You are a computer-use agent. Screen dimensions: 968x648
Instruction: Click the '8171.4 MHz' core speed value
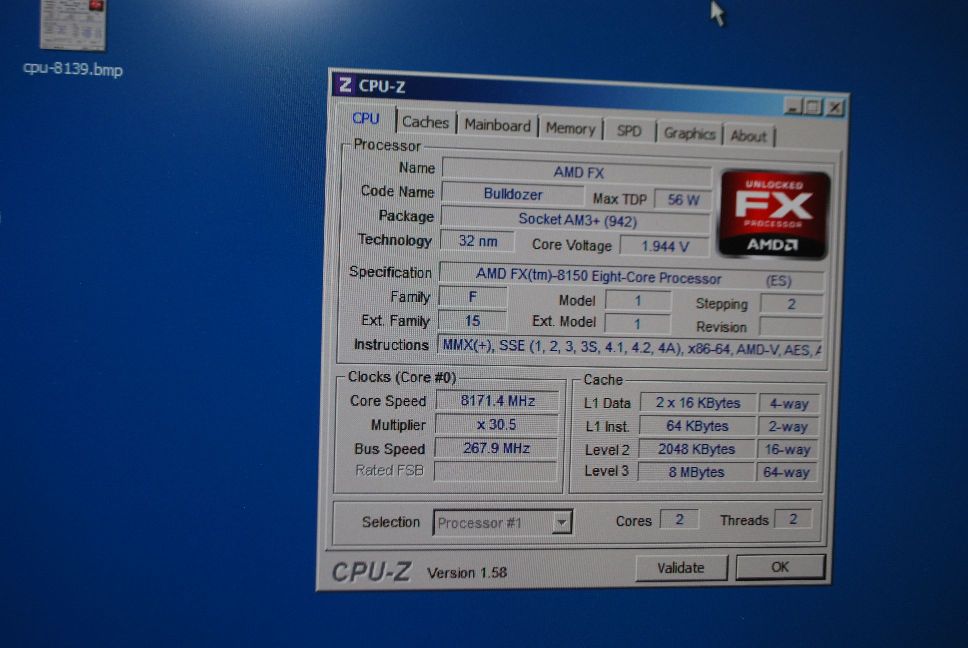[498, 401]
